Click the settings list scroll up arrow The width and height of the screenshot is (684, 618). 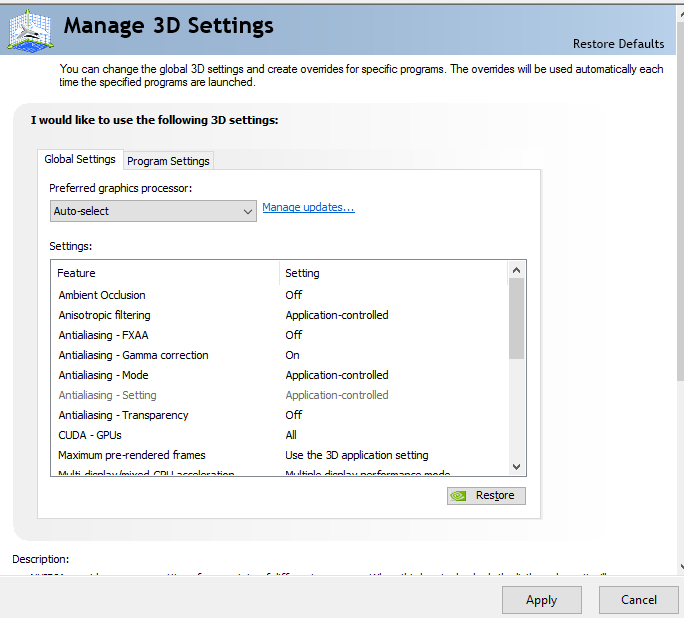click(516, 270)
